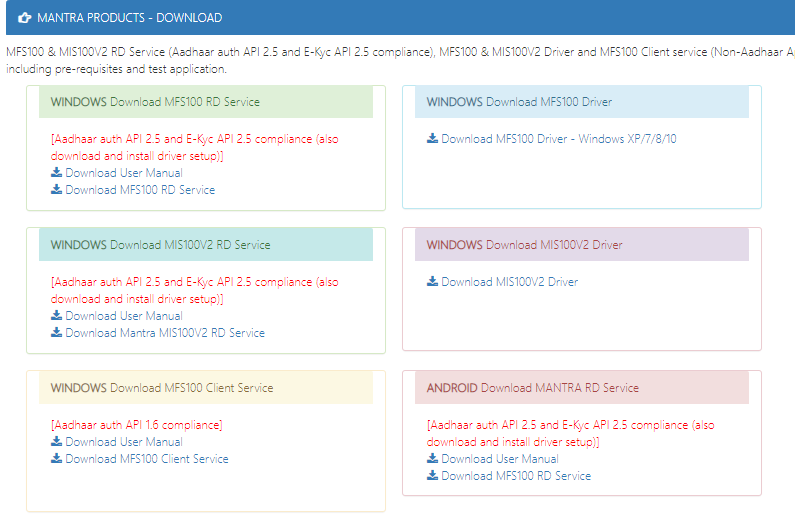Open Download User Manual under MIS100V2 RD Service

[x=124, y=316]
